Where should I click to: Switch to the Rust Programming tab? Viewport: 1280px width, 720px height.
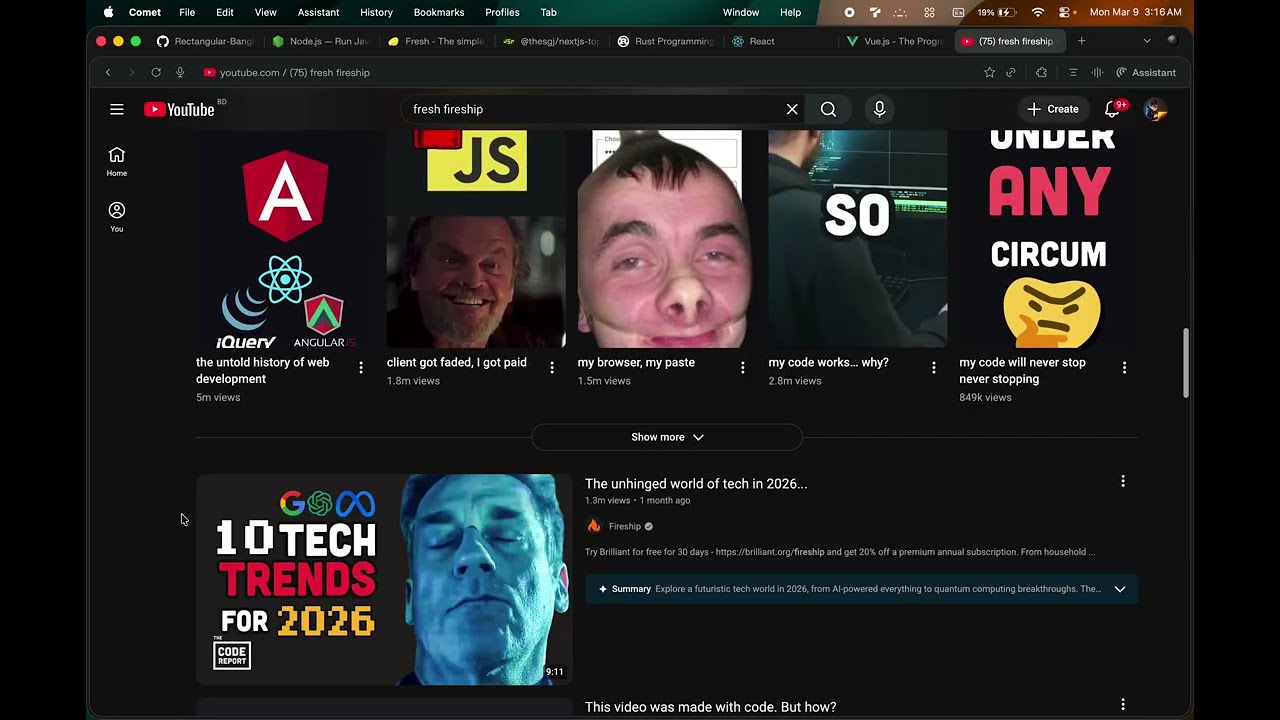click(x=665, y=41)
